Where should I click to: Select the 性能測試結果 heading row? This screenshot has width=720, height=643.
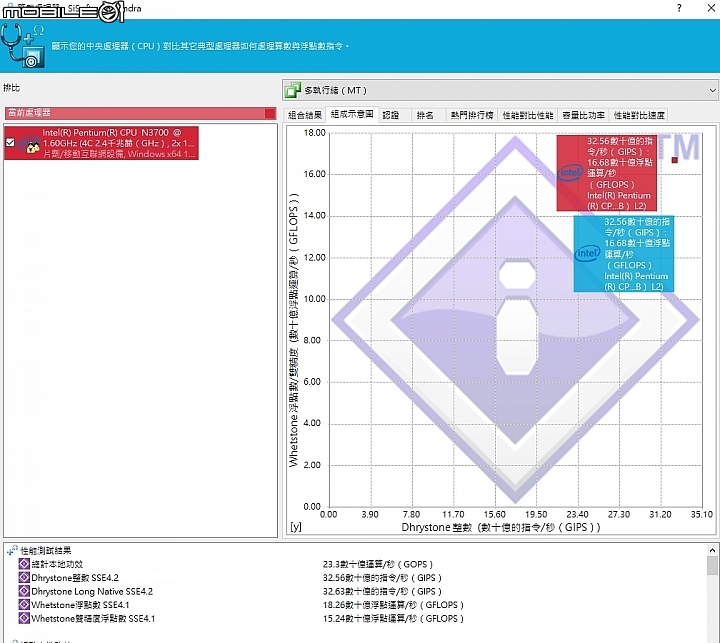pyautogui.click(x=45, y=550)
